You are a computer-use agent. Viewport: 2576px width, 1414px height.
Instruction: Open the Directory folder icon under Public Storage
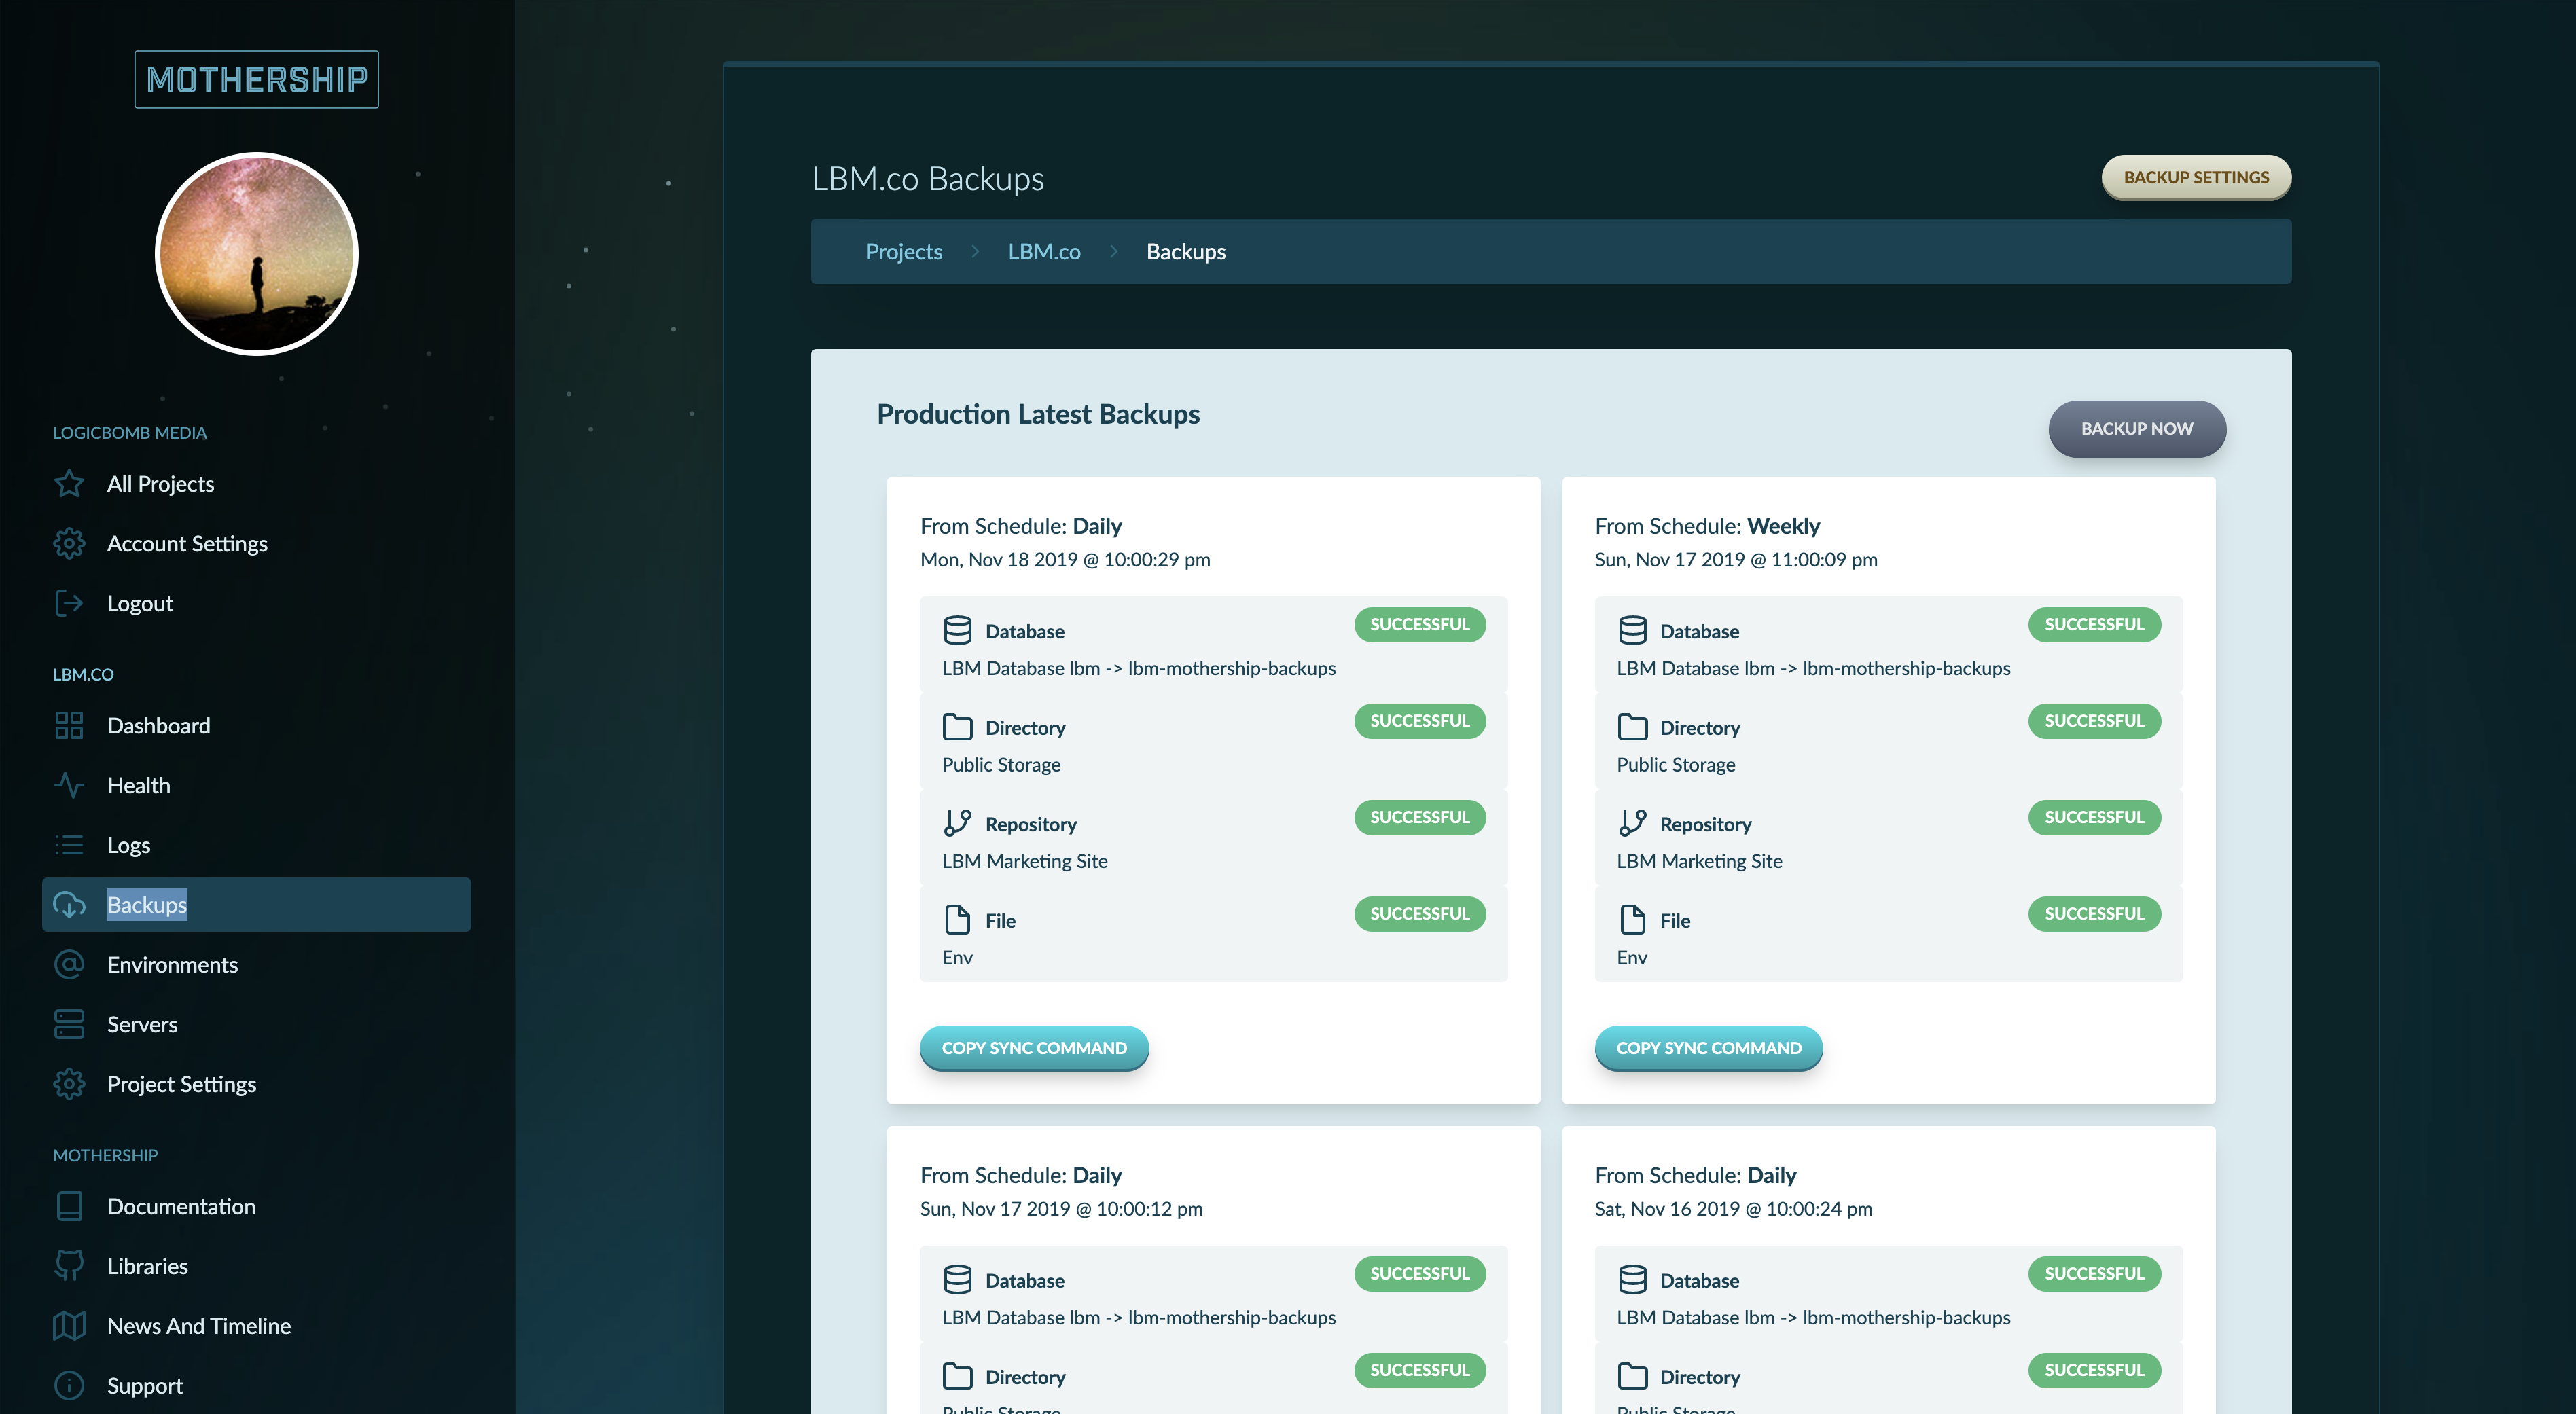[x=957, y=726]
